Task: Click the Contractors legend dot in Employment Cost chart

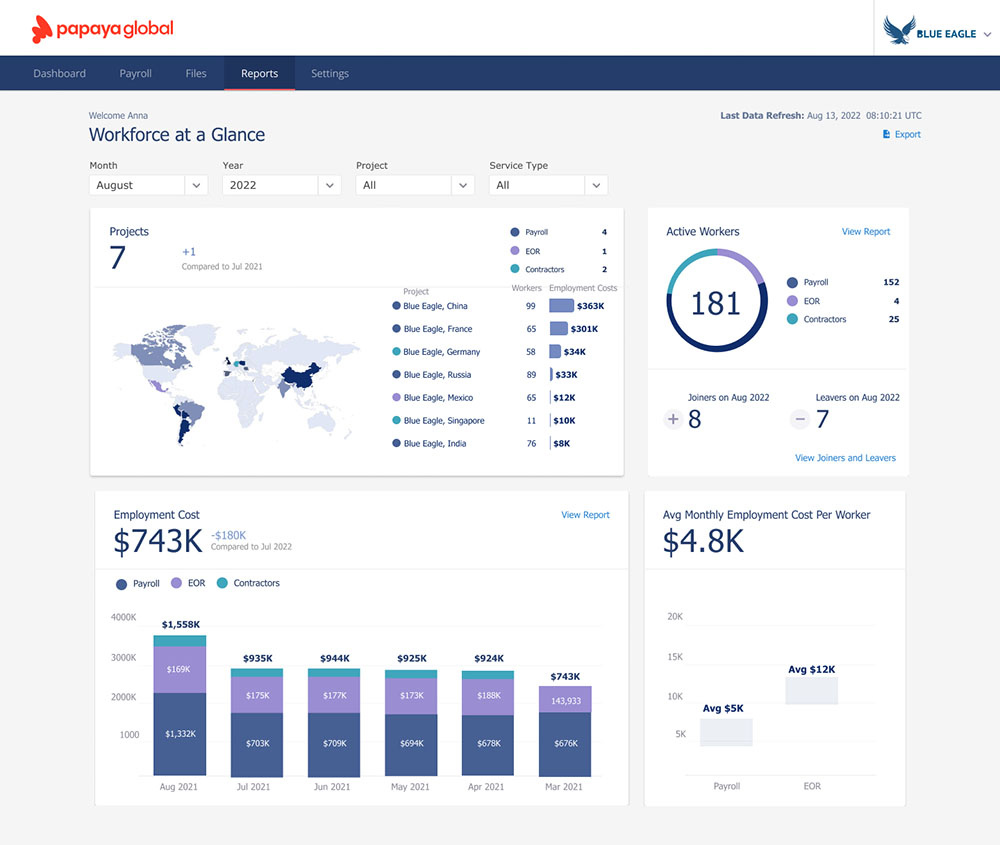Action: point(225,583)
